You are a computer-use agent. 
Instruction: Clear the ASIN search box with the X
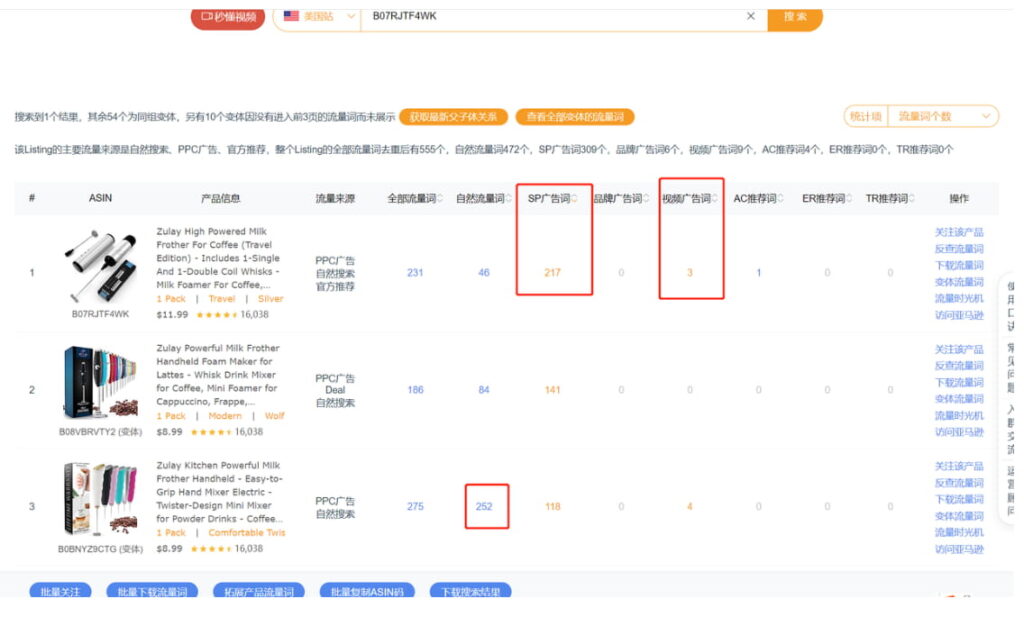click(x=751, y=16)
